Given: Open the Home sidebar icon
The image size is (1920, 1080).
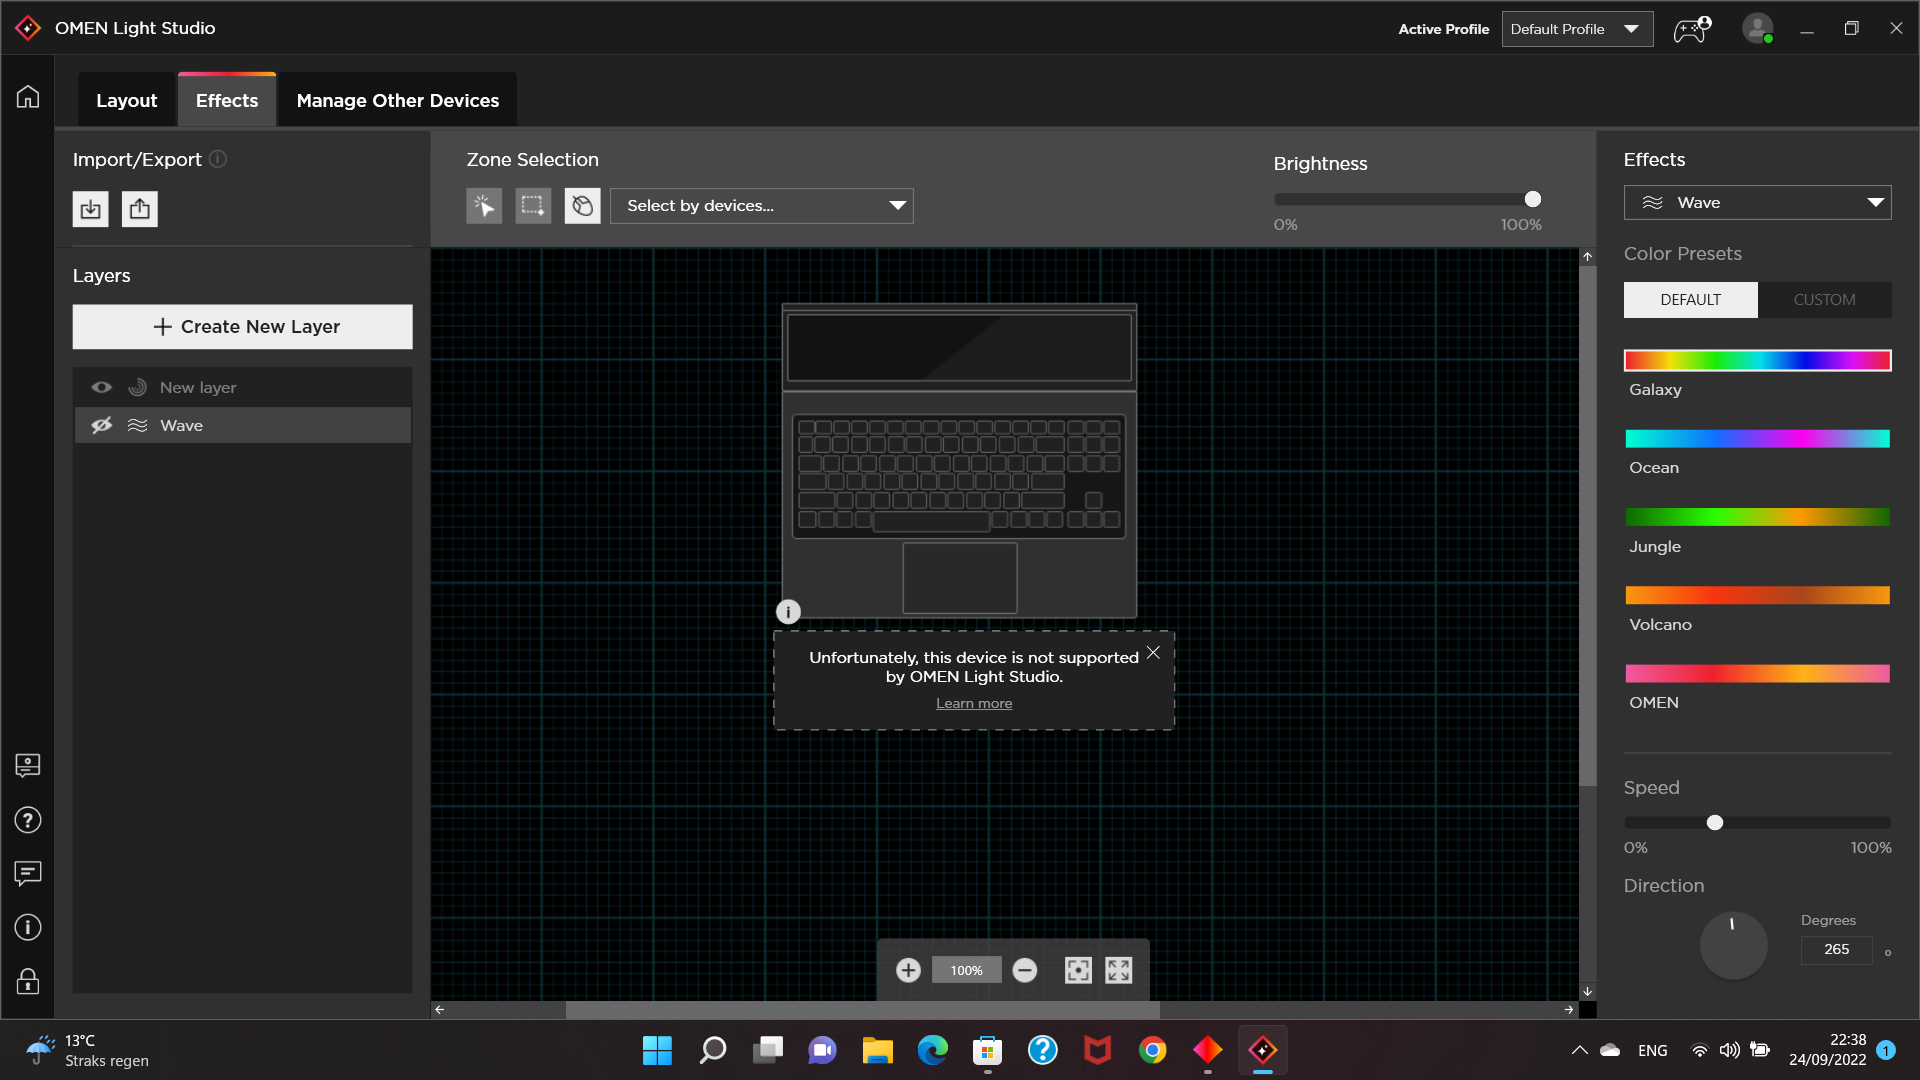Looking at the screenshot, I should point(28,97).
